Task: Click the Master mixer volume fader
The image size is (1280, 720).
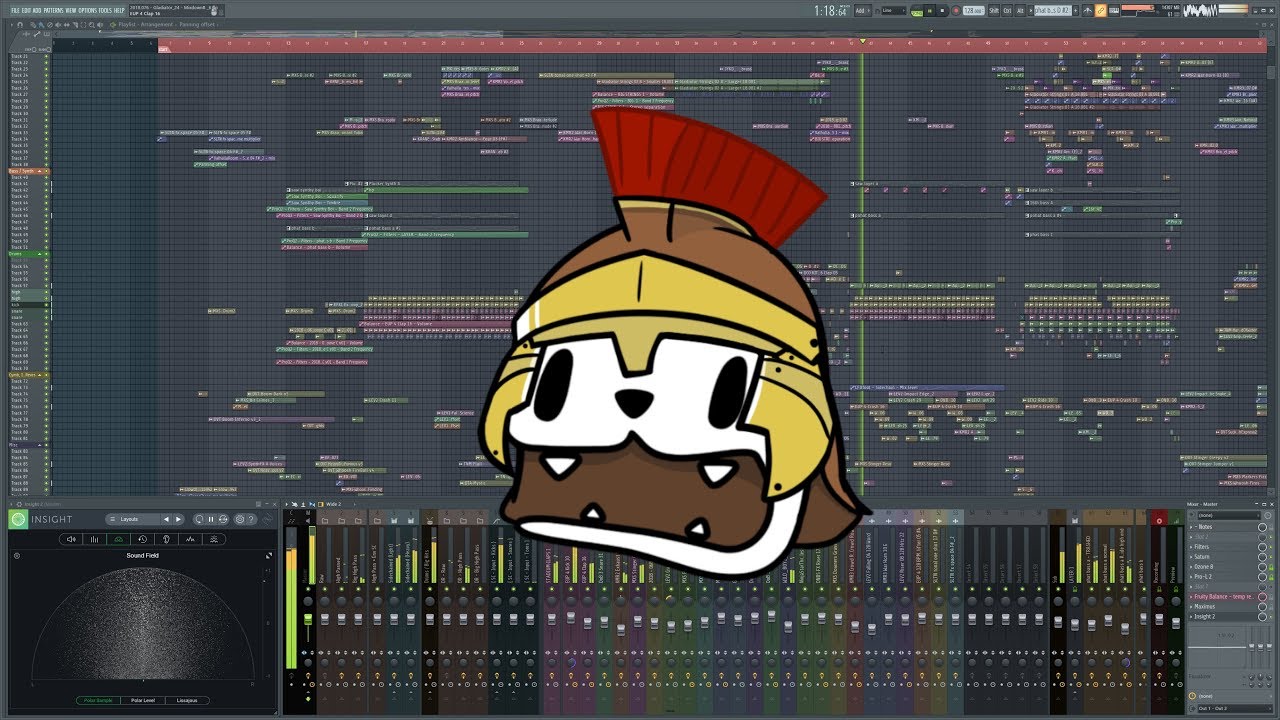Action: pos(308,619)
